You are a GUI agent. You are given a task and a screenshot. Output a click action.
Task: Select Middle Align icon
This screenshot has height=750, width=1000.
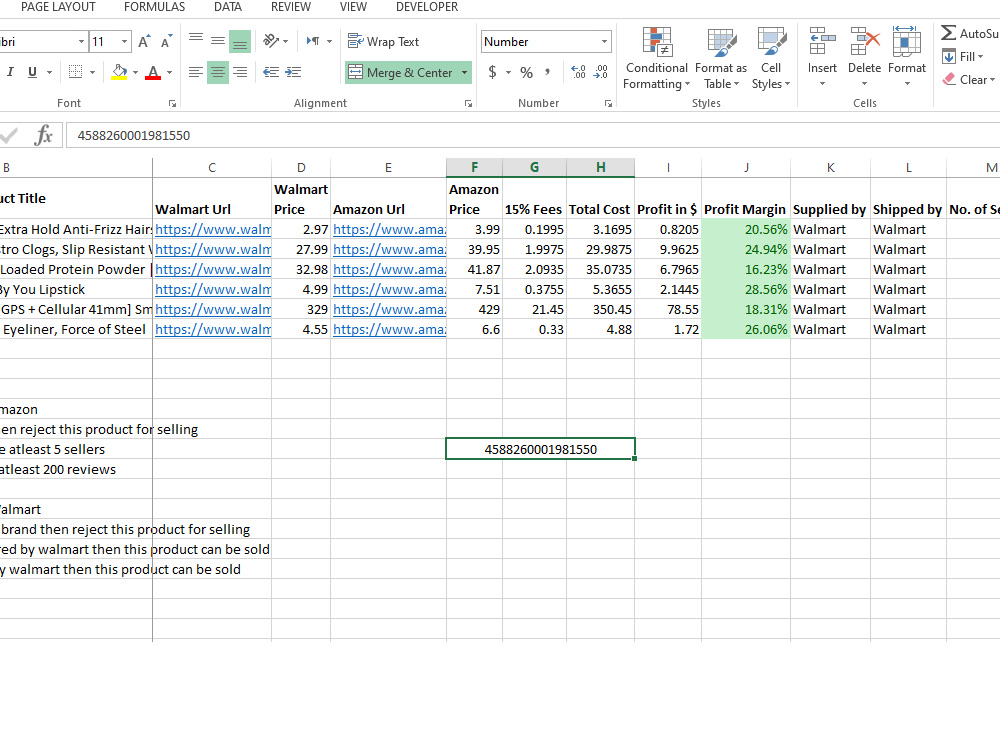click(x=217, y=41)
